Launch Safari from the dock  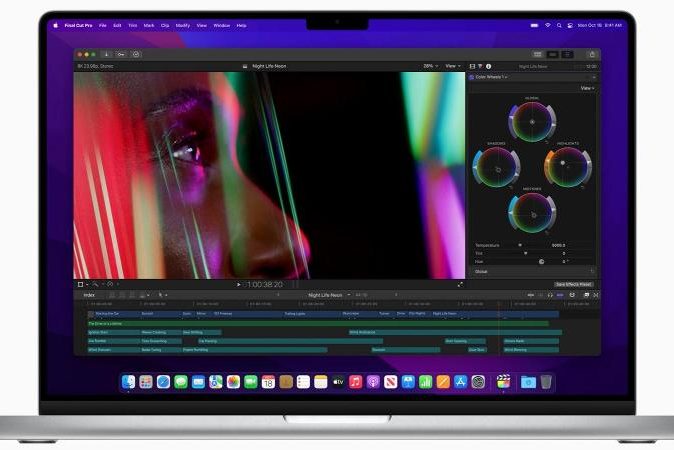click(163, 382)
